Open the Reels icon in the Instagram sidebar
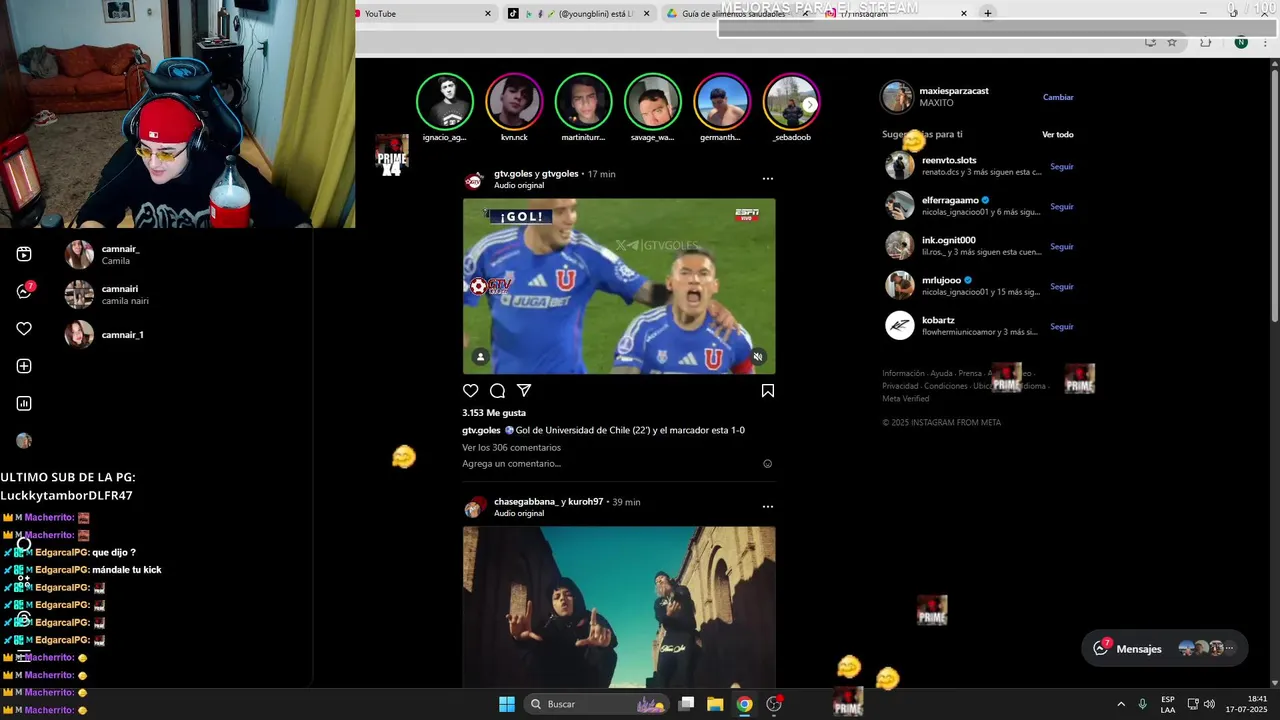Screen dimensions: 1280x720 tap(24, 254)
